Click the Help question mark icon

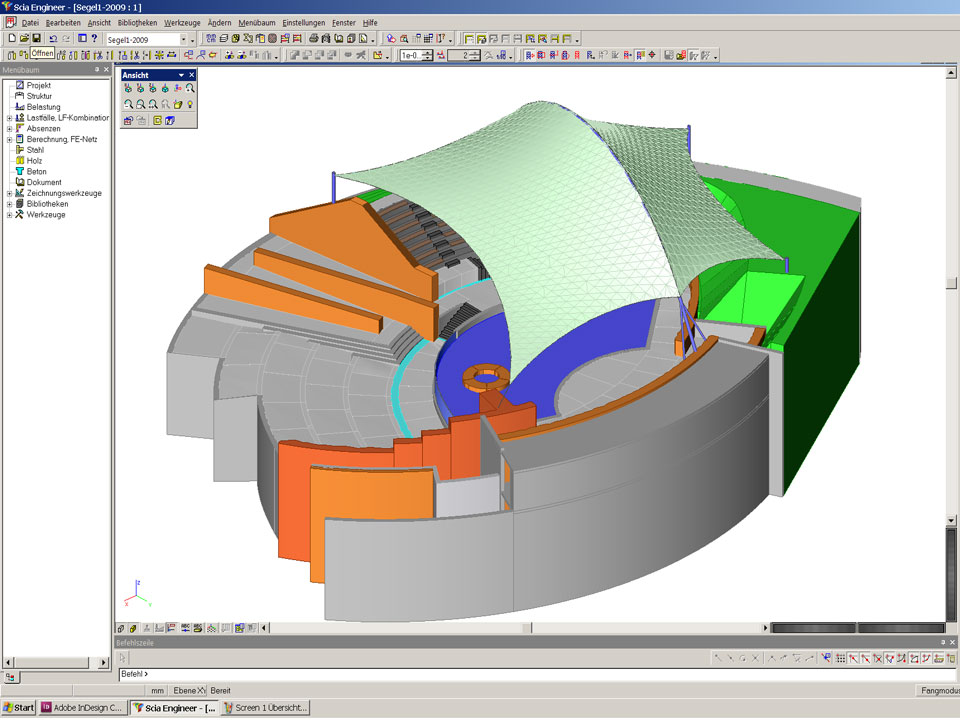[94, 38]
